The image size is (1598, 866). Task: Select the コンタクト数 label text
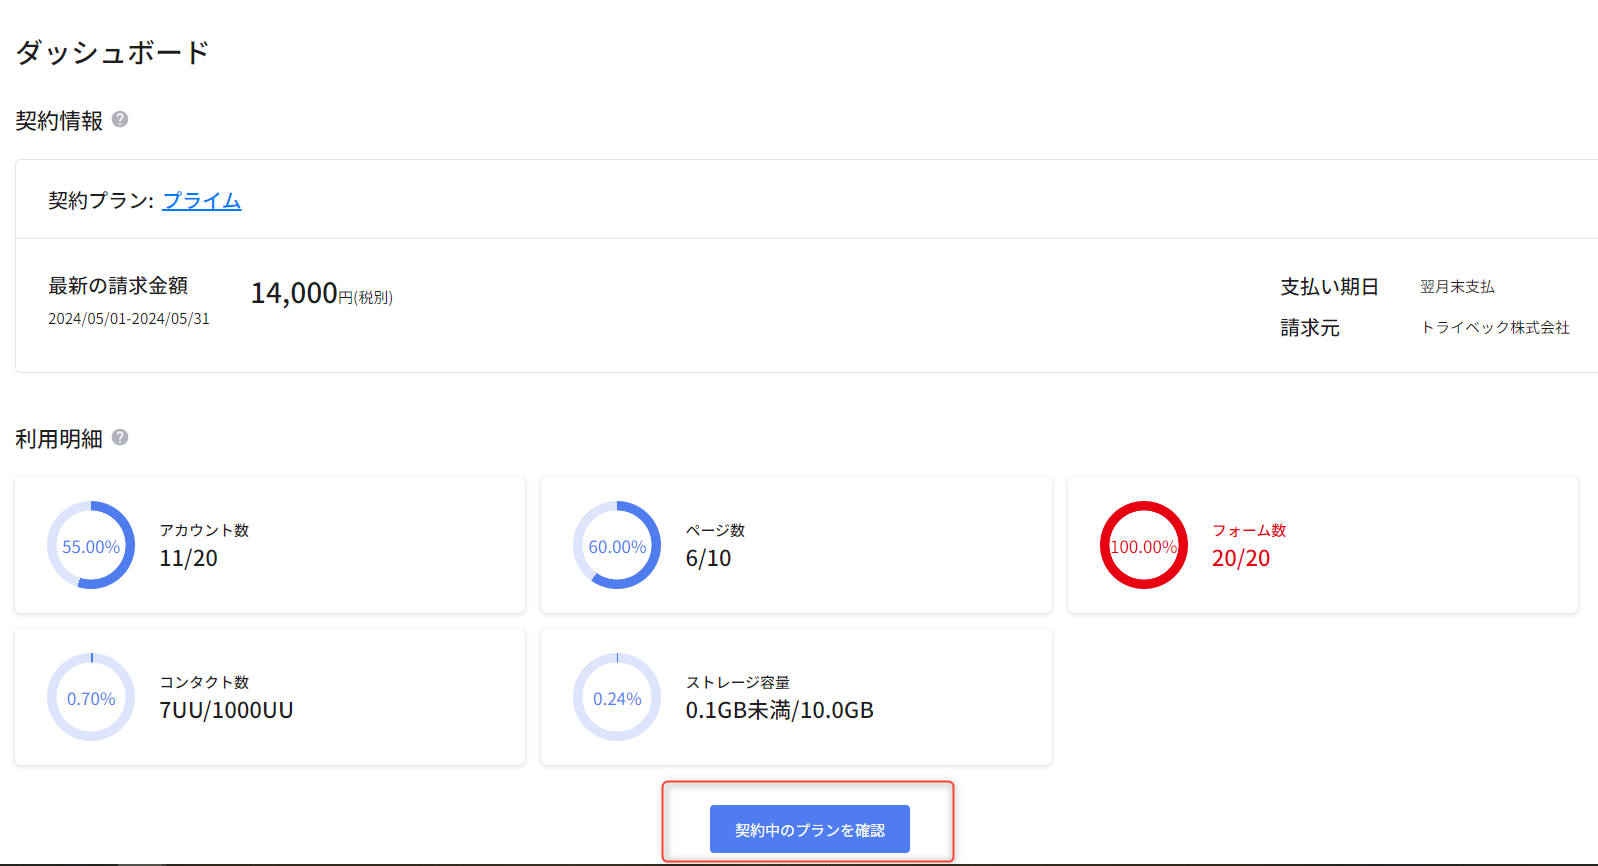pos(204,682)
